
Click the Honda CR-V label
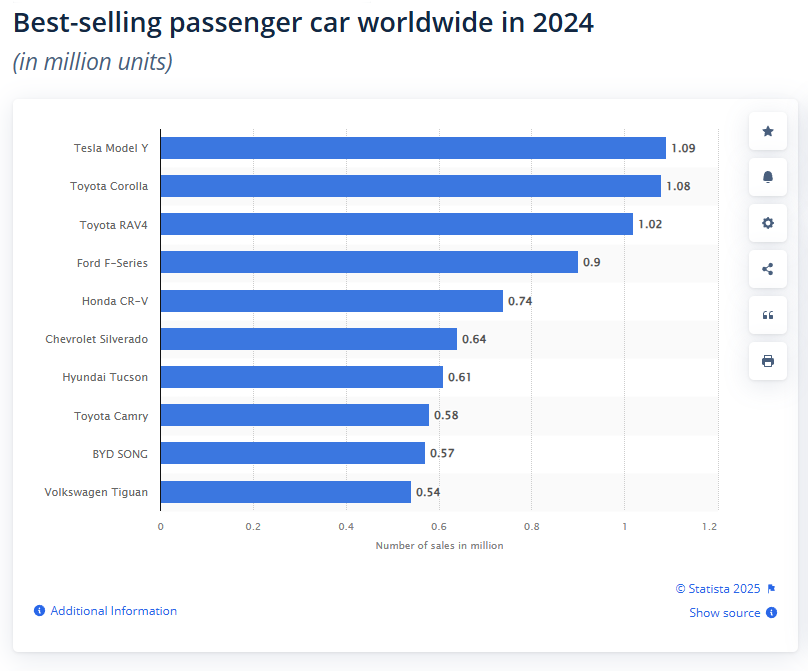115,301
